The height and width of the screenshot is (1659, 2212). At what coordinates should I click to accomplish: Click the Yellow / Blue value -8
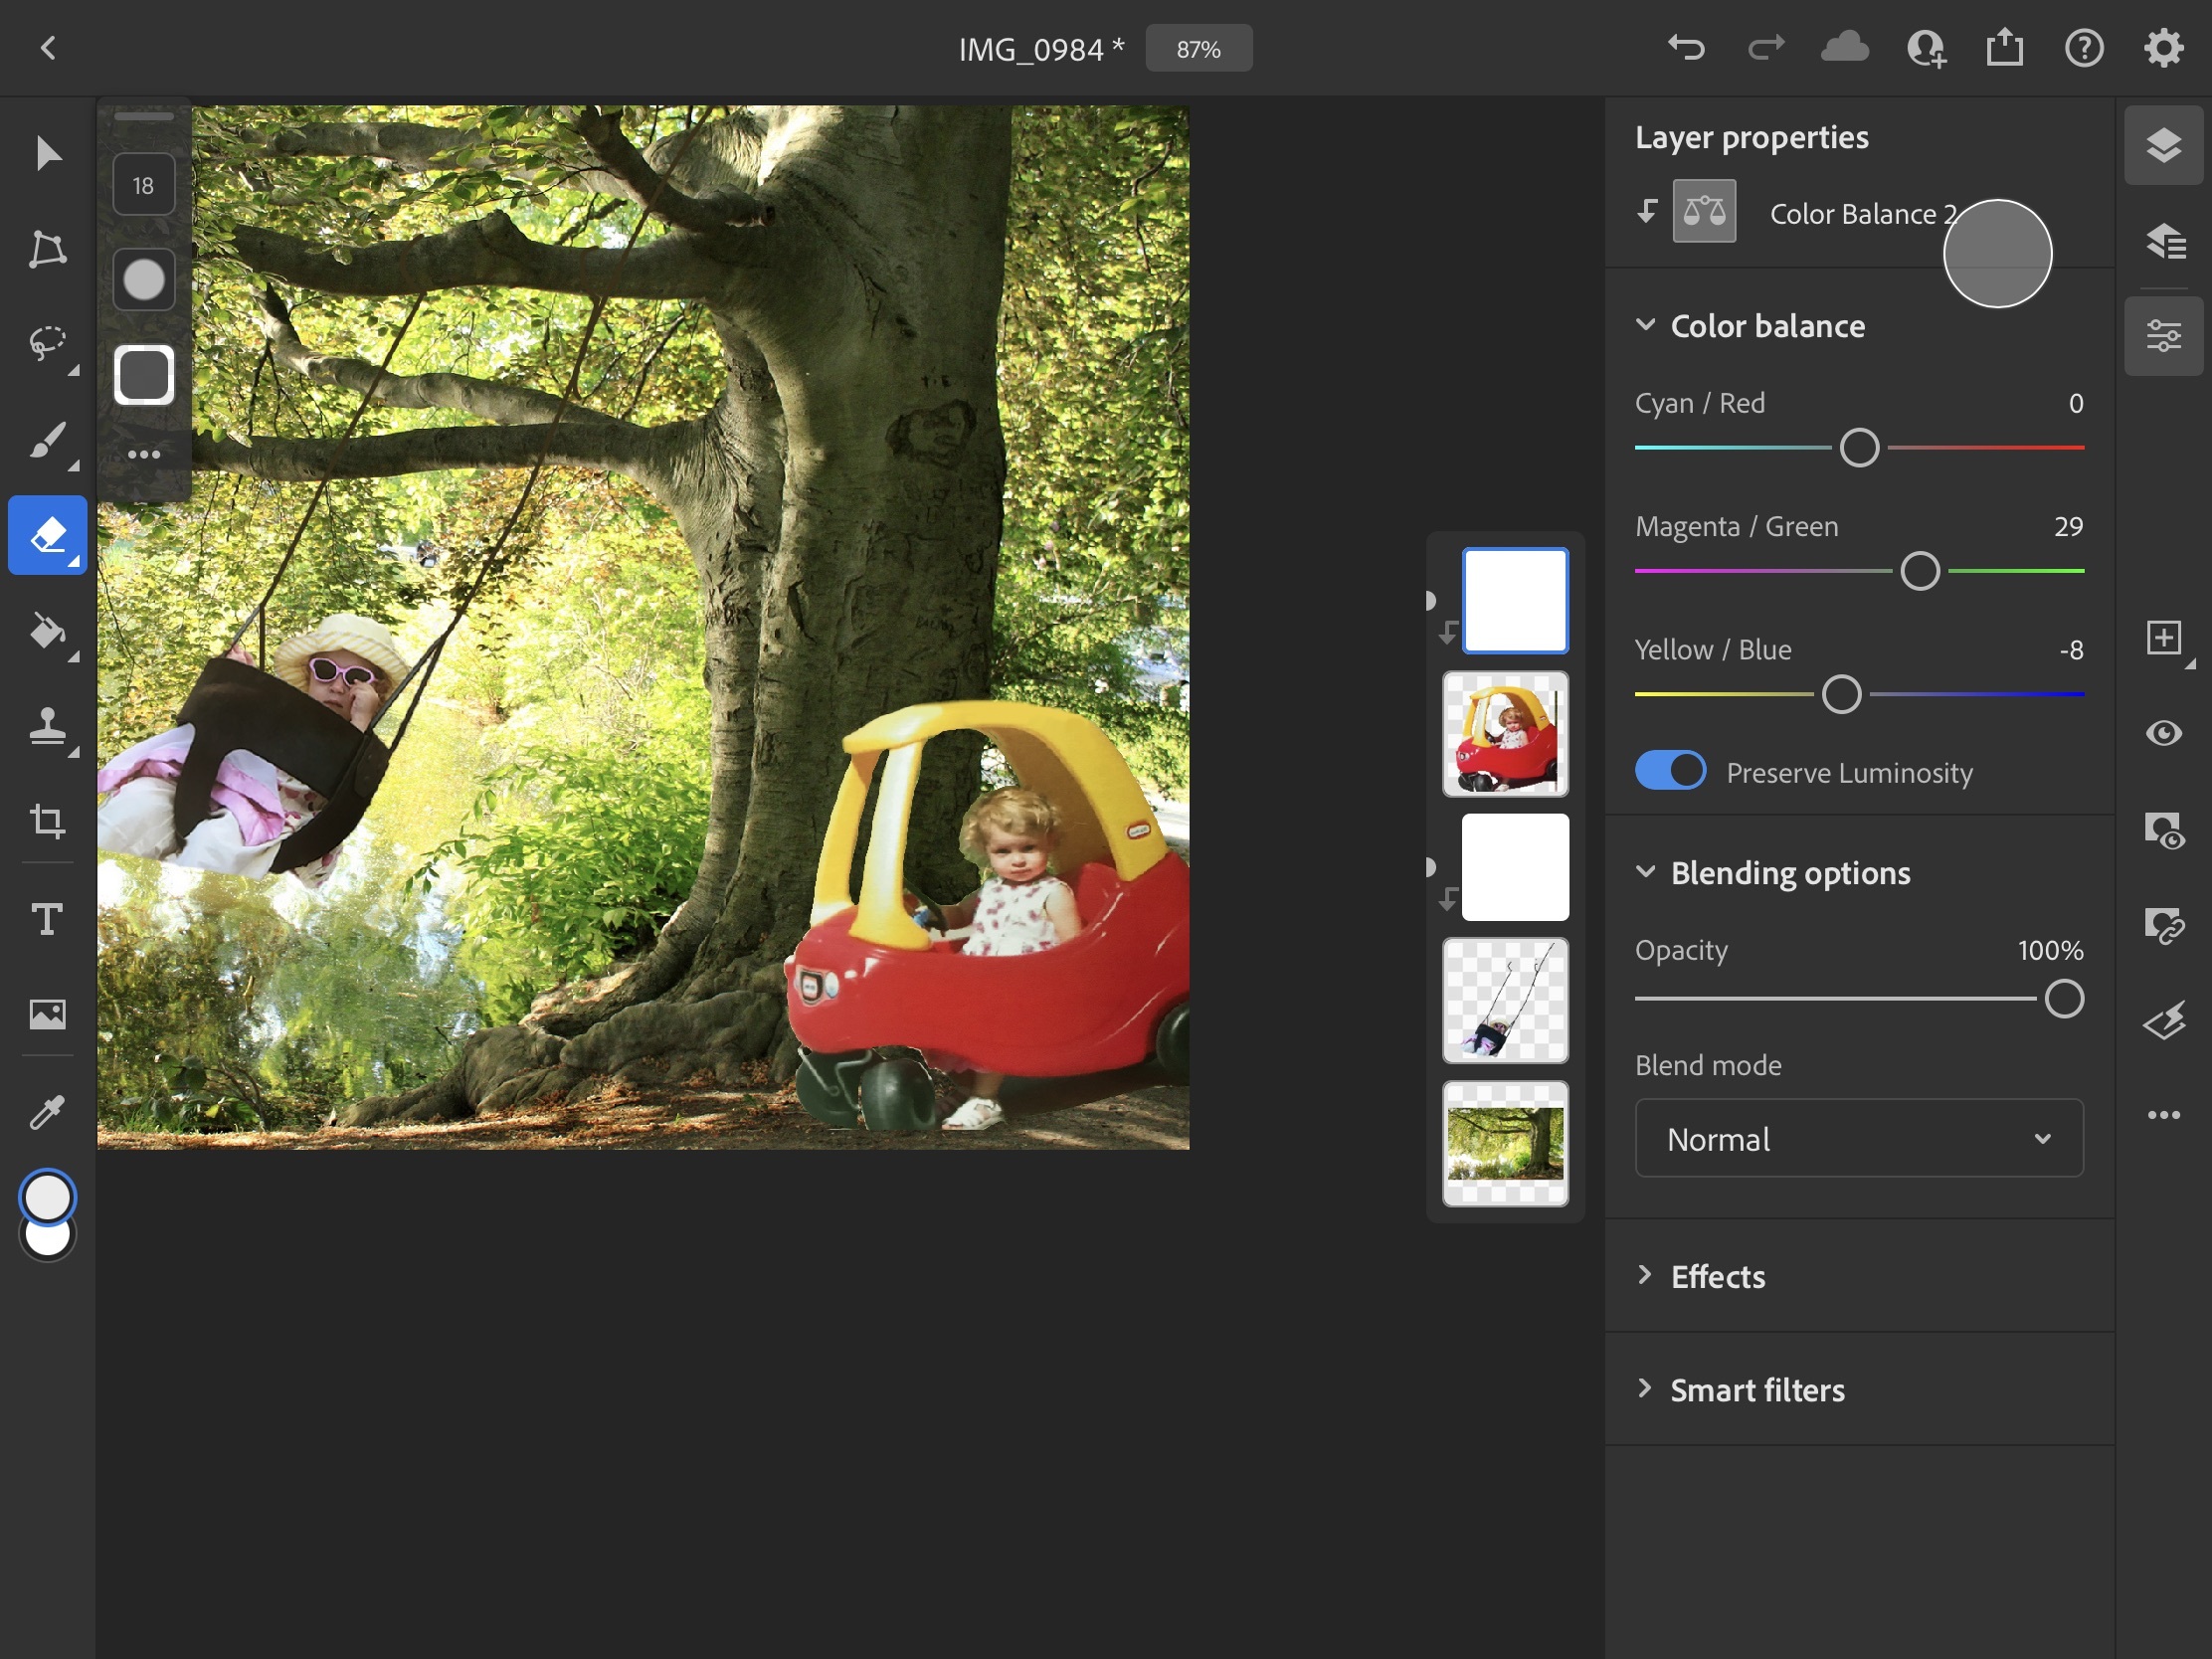pos(2071,650)
